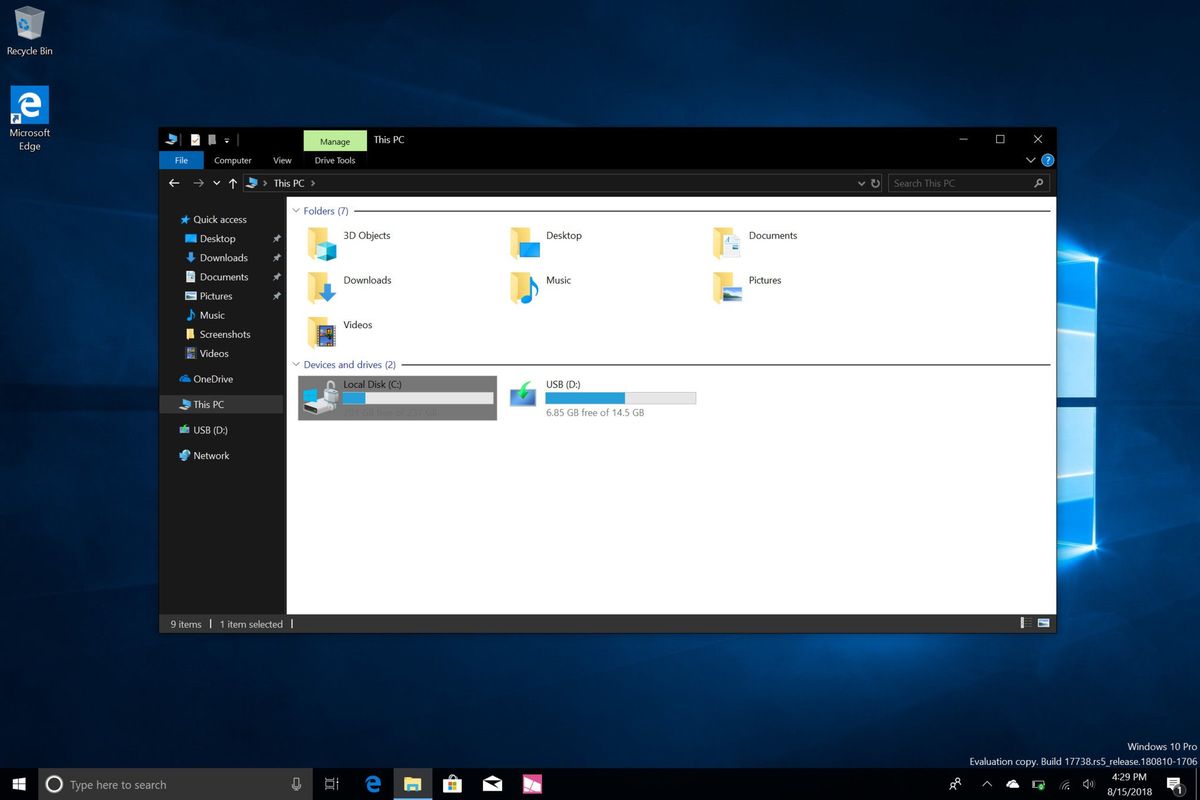This screenshot has height=800, width=1200.
Task: Open the Microsoft Store from the taskbar
Action: coord(452,784)
